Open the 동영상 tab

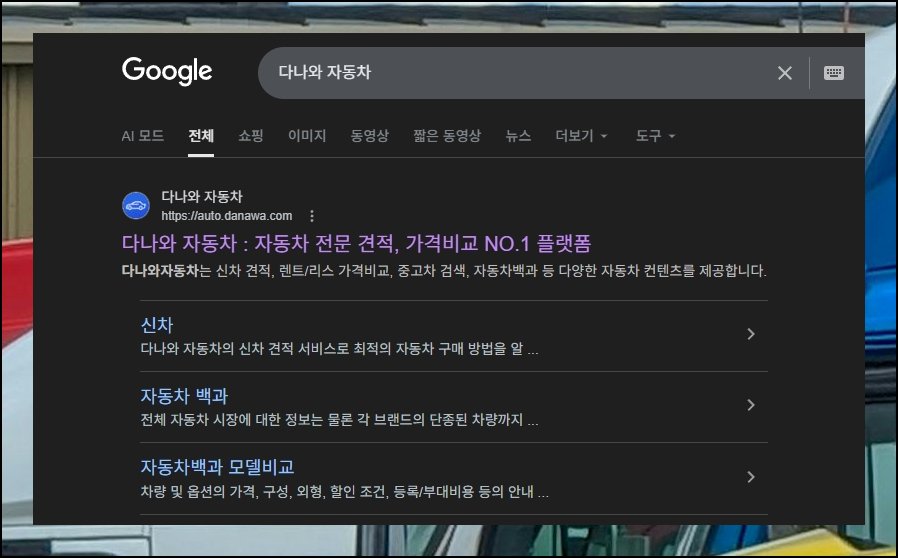tap(369, 136)
